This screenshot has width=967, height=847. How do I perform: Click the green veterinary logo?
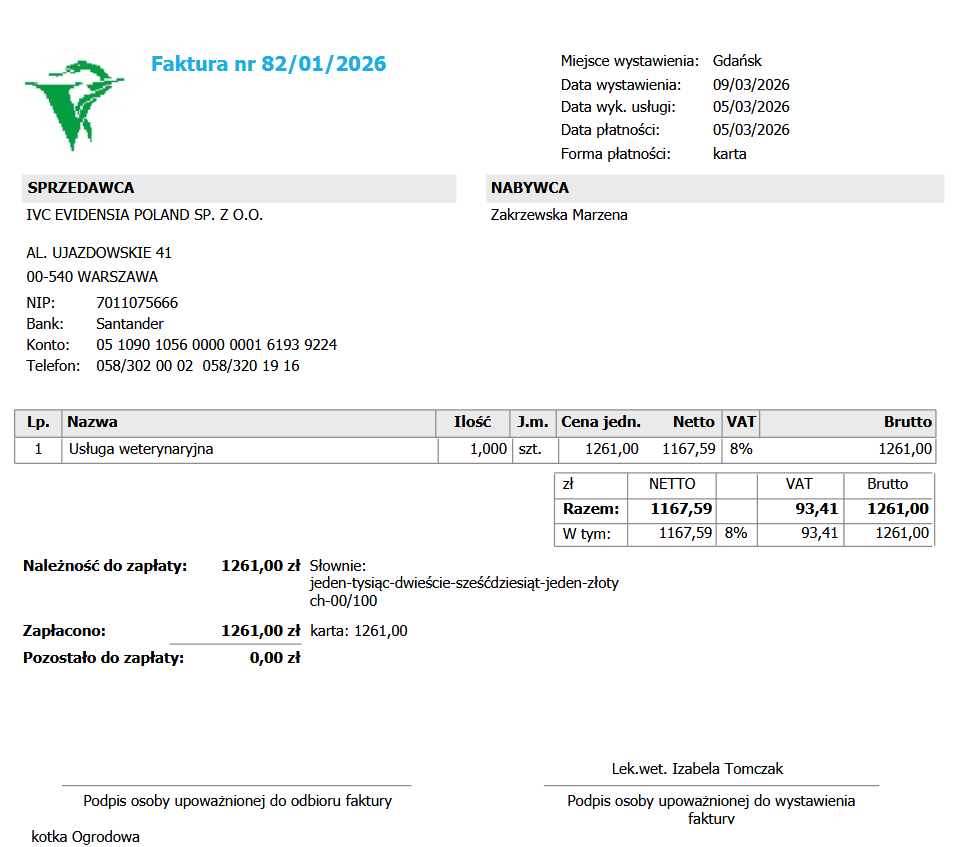point(74,105)
